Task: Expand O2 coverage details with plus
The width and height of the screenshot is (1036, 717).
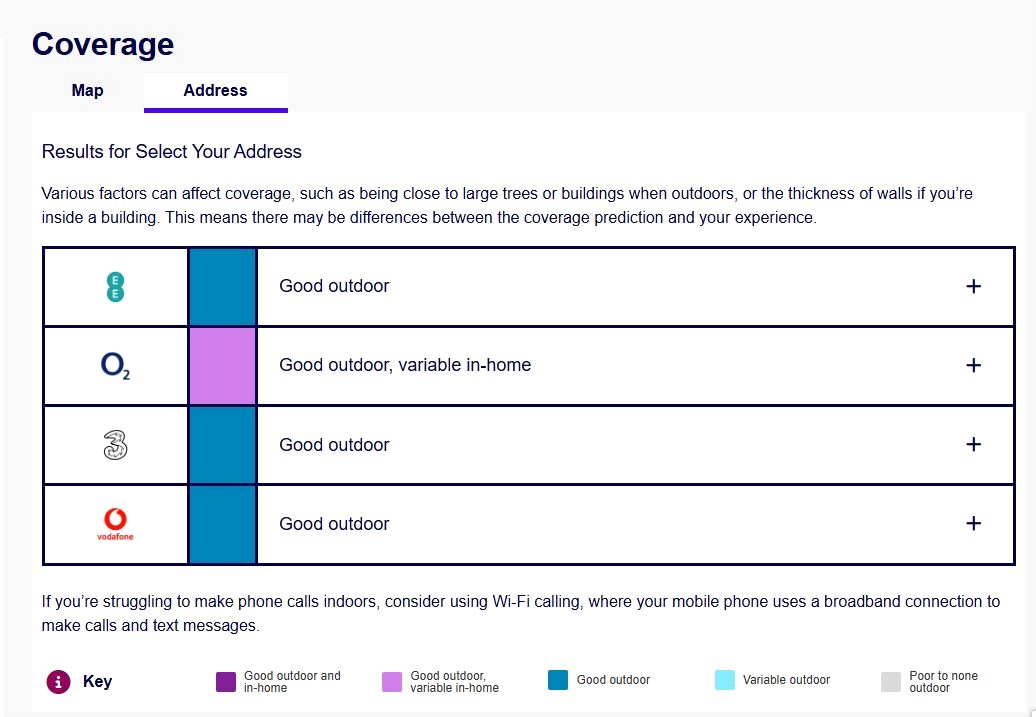Action: tap(973, 366)
